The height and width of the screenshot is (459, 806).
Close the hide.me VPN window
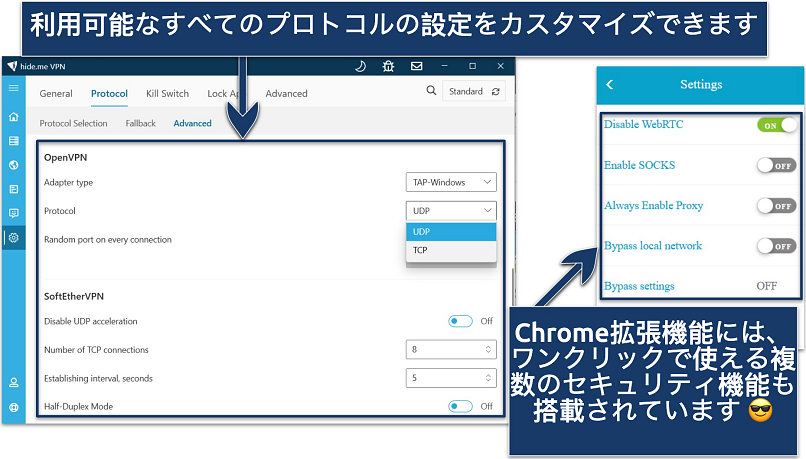pos(500,66)
